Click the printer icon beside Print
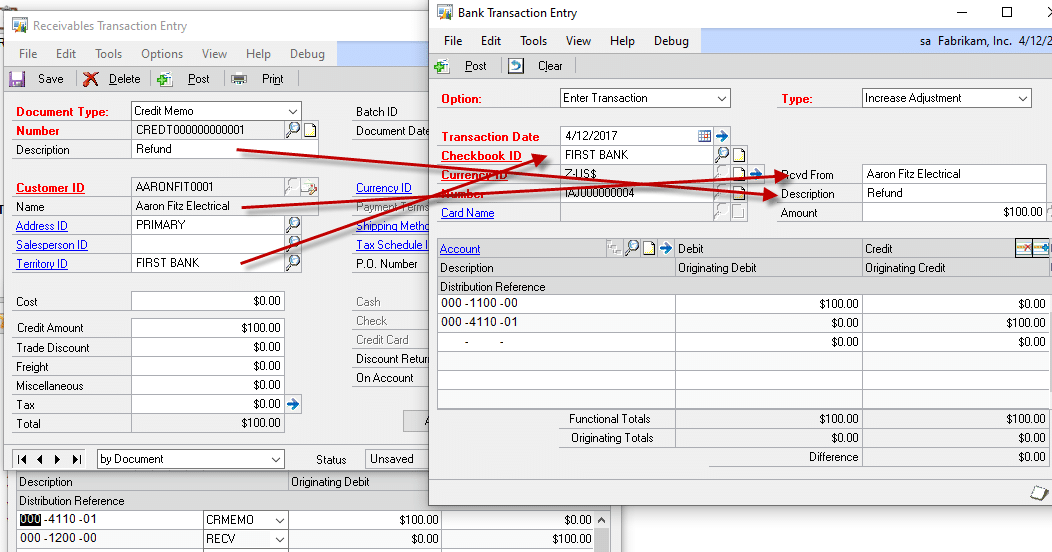 coord(239,79)
